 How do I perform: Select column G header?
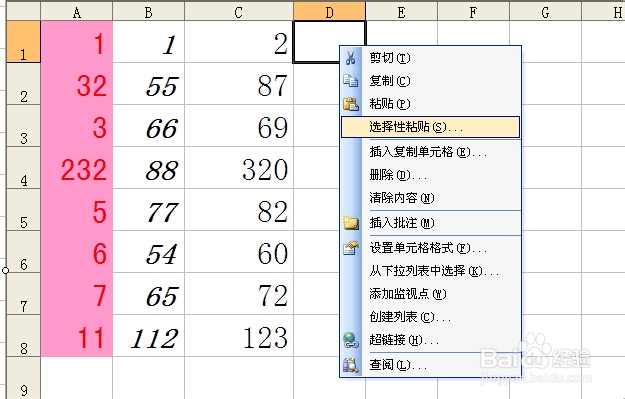545,12
